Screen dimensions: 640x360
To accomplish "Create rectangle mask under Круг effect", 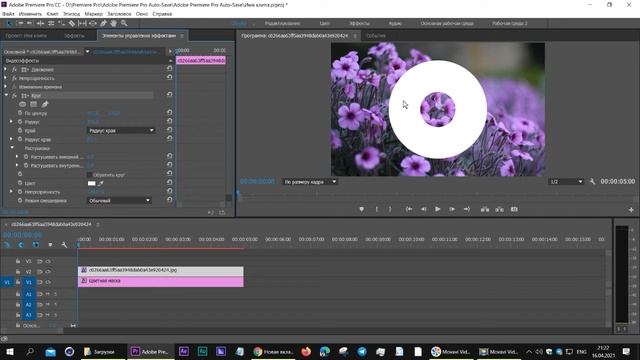I will tap(33, 104).
